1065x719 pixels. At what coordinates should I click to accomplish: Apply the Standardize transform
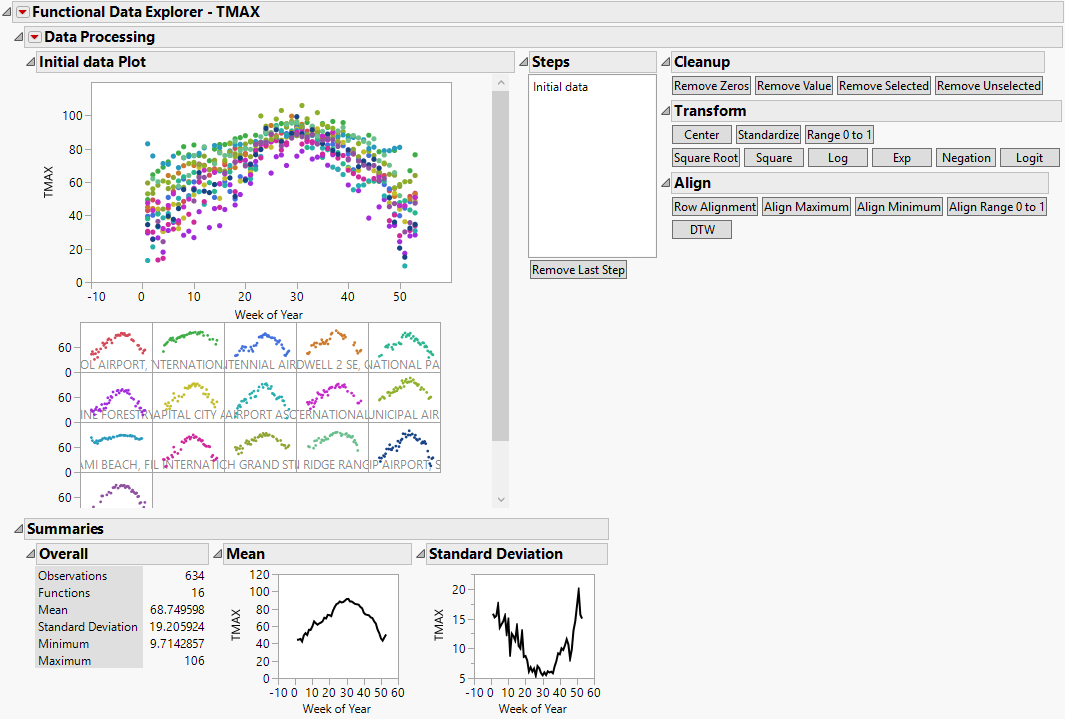[x=768, y=135]
